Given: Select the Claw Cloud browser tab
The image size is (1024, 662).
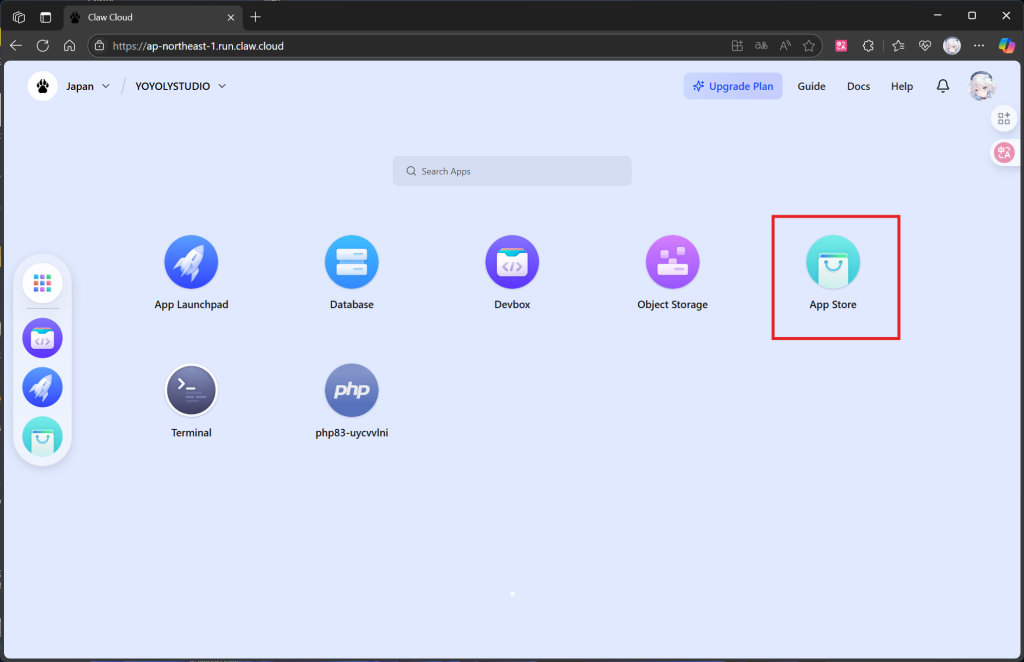Looking at the screenshot, I should pyautogui.click(x=153, y=18).
